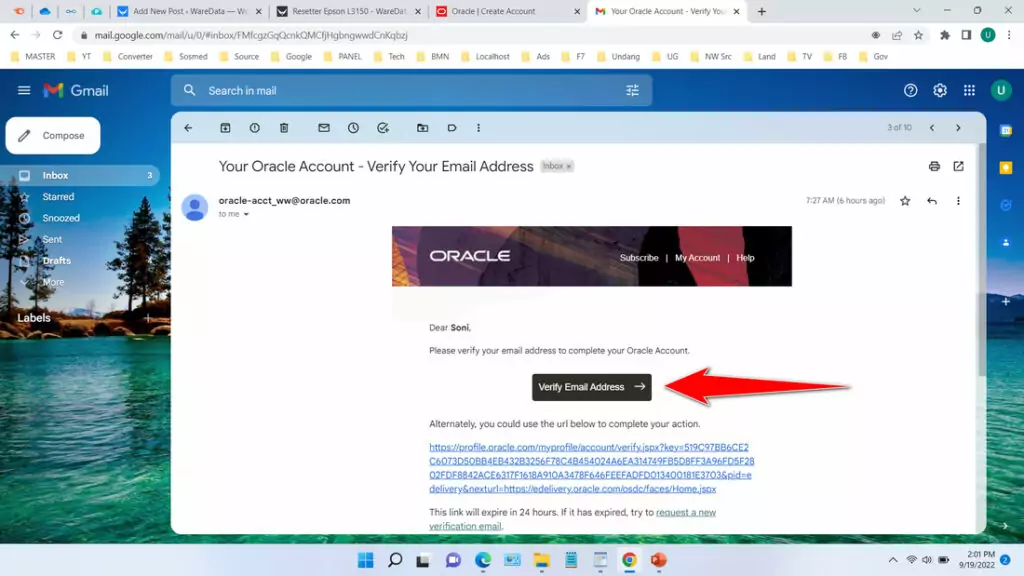Select the Inbox folder
This screenshot has height=576, width=1024.
pos(82,175)
